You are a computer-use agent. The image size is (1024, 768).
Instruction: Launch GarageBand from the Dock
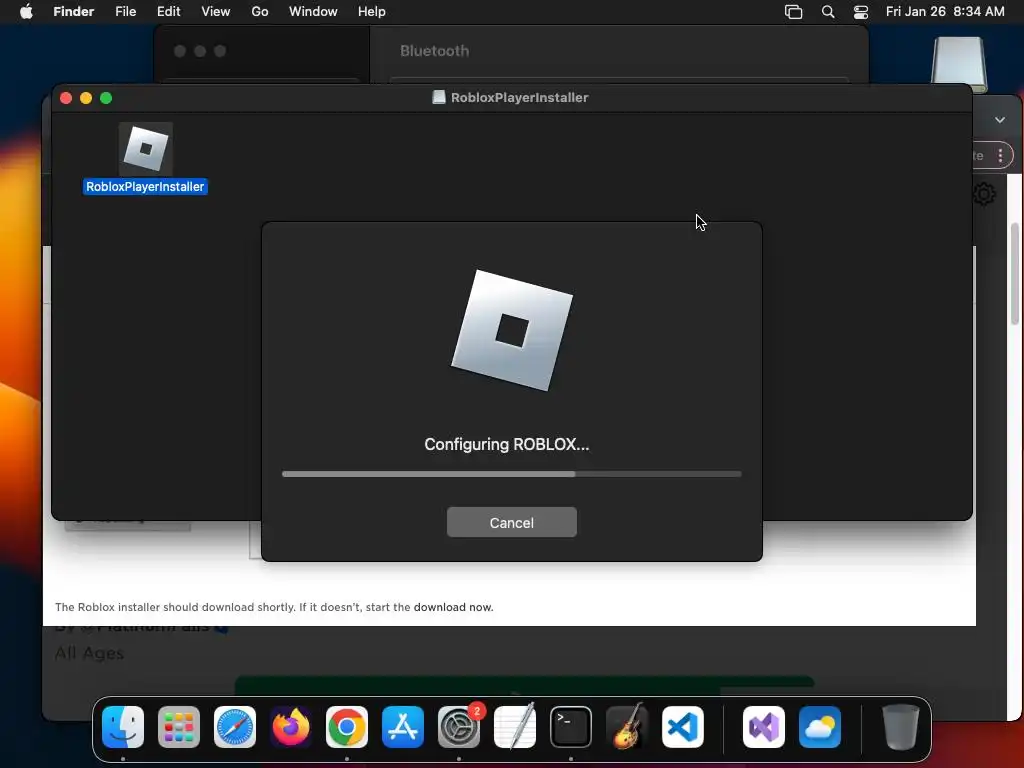[x=627, y=727]
